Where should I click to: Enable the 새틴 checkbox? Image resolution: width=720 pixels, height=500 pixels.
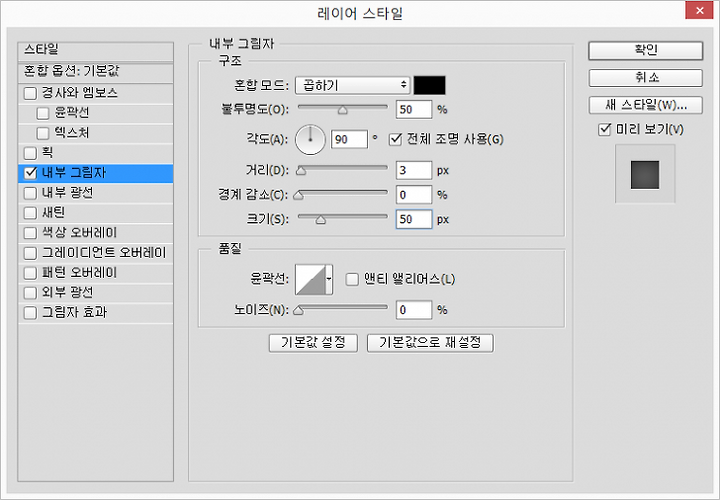(30, 213)
